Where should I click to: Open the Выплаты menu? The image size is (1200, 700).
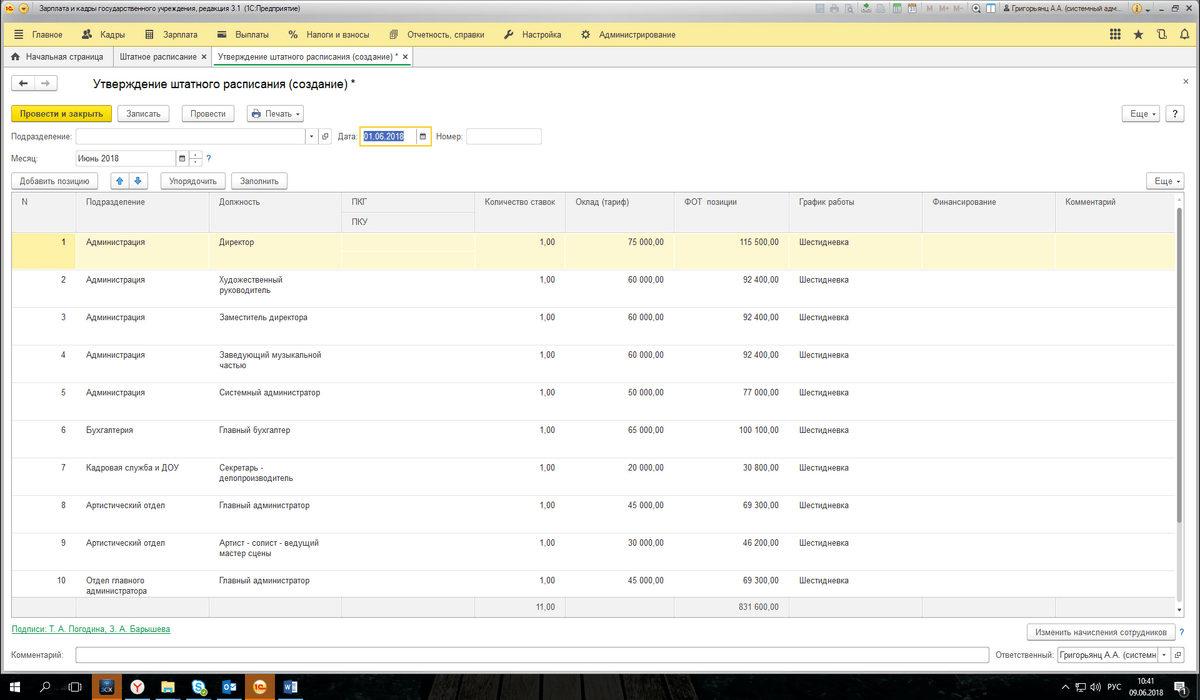point(244,34)
